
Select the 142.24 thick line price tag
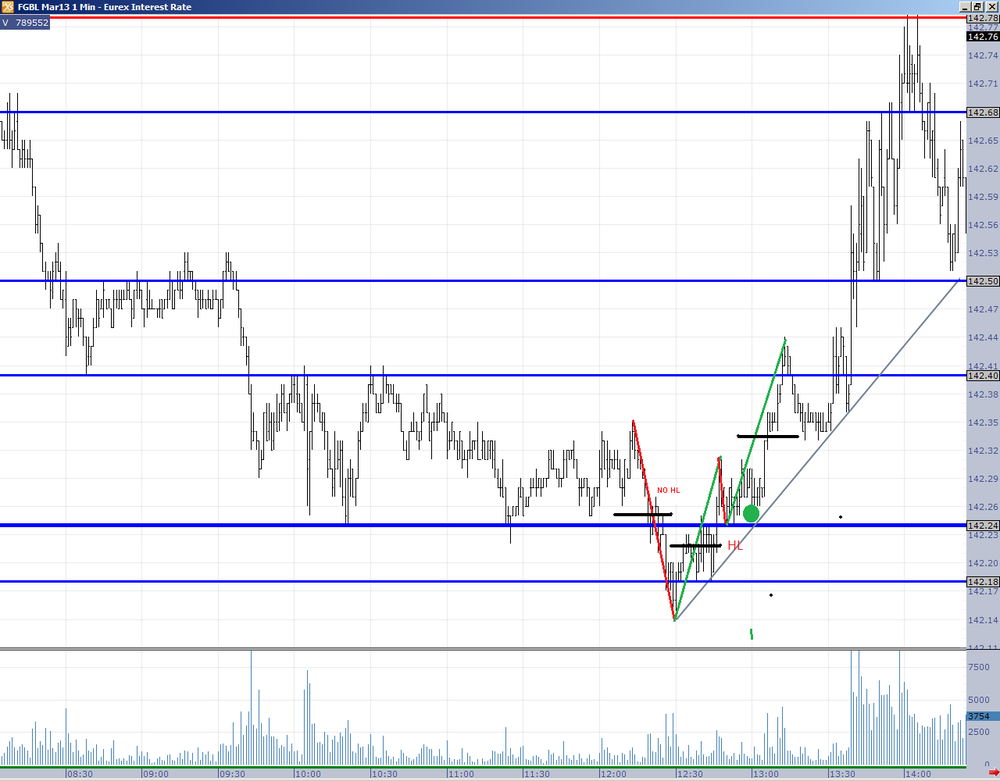983,525
